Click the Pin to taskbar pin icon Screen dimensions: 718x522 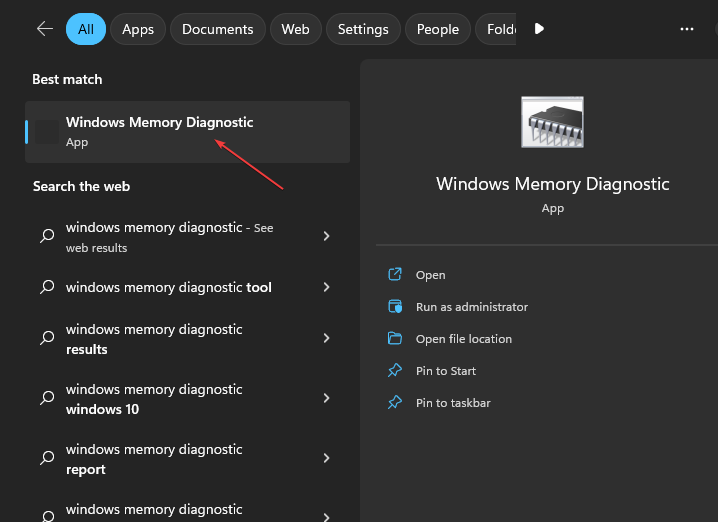(x=395, y=402)
